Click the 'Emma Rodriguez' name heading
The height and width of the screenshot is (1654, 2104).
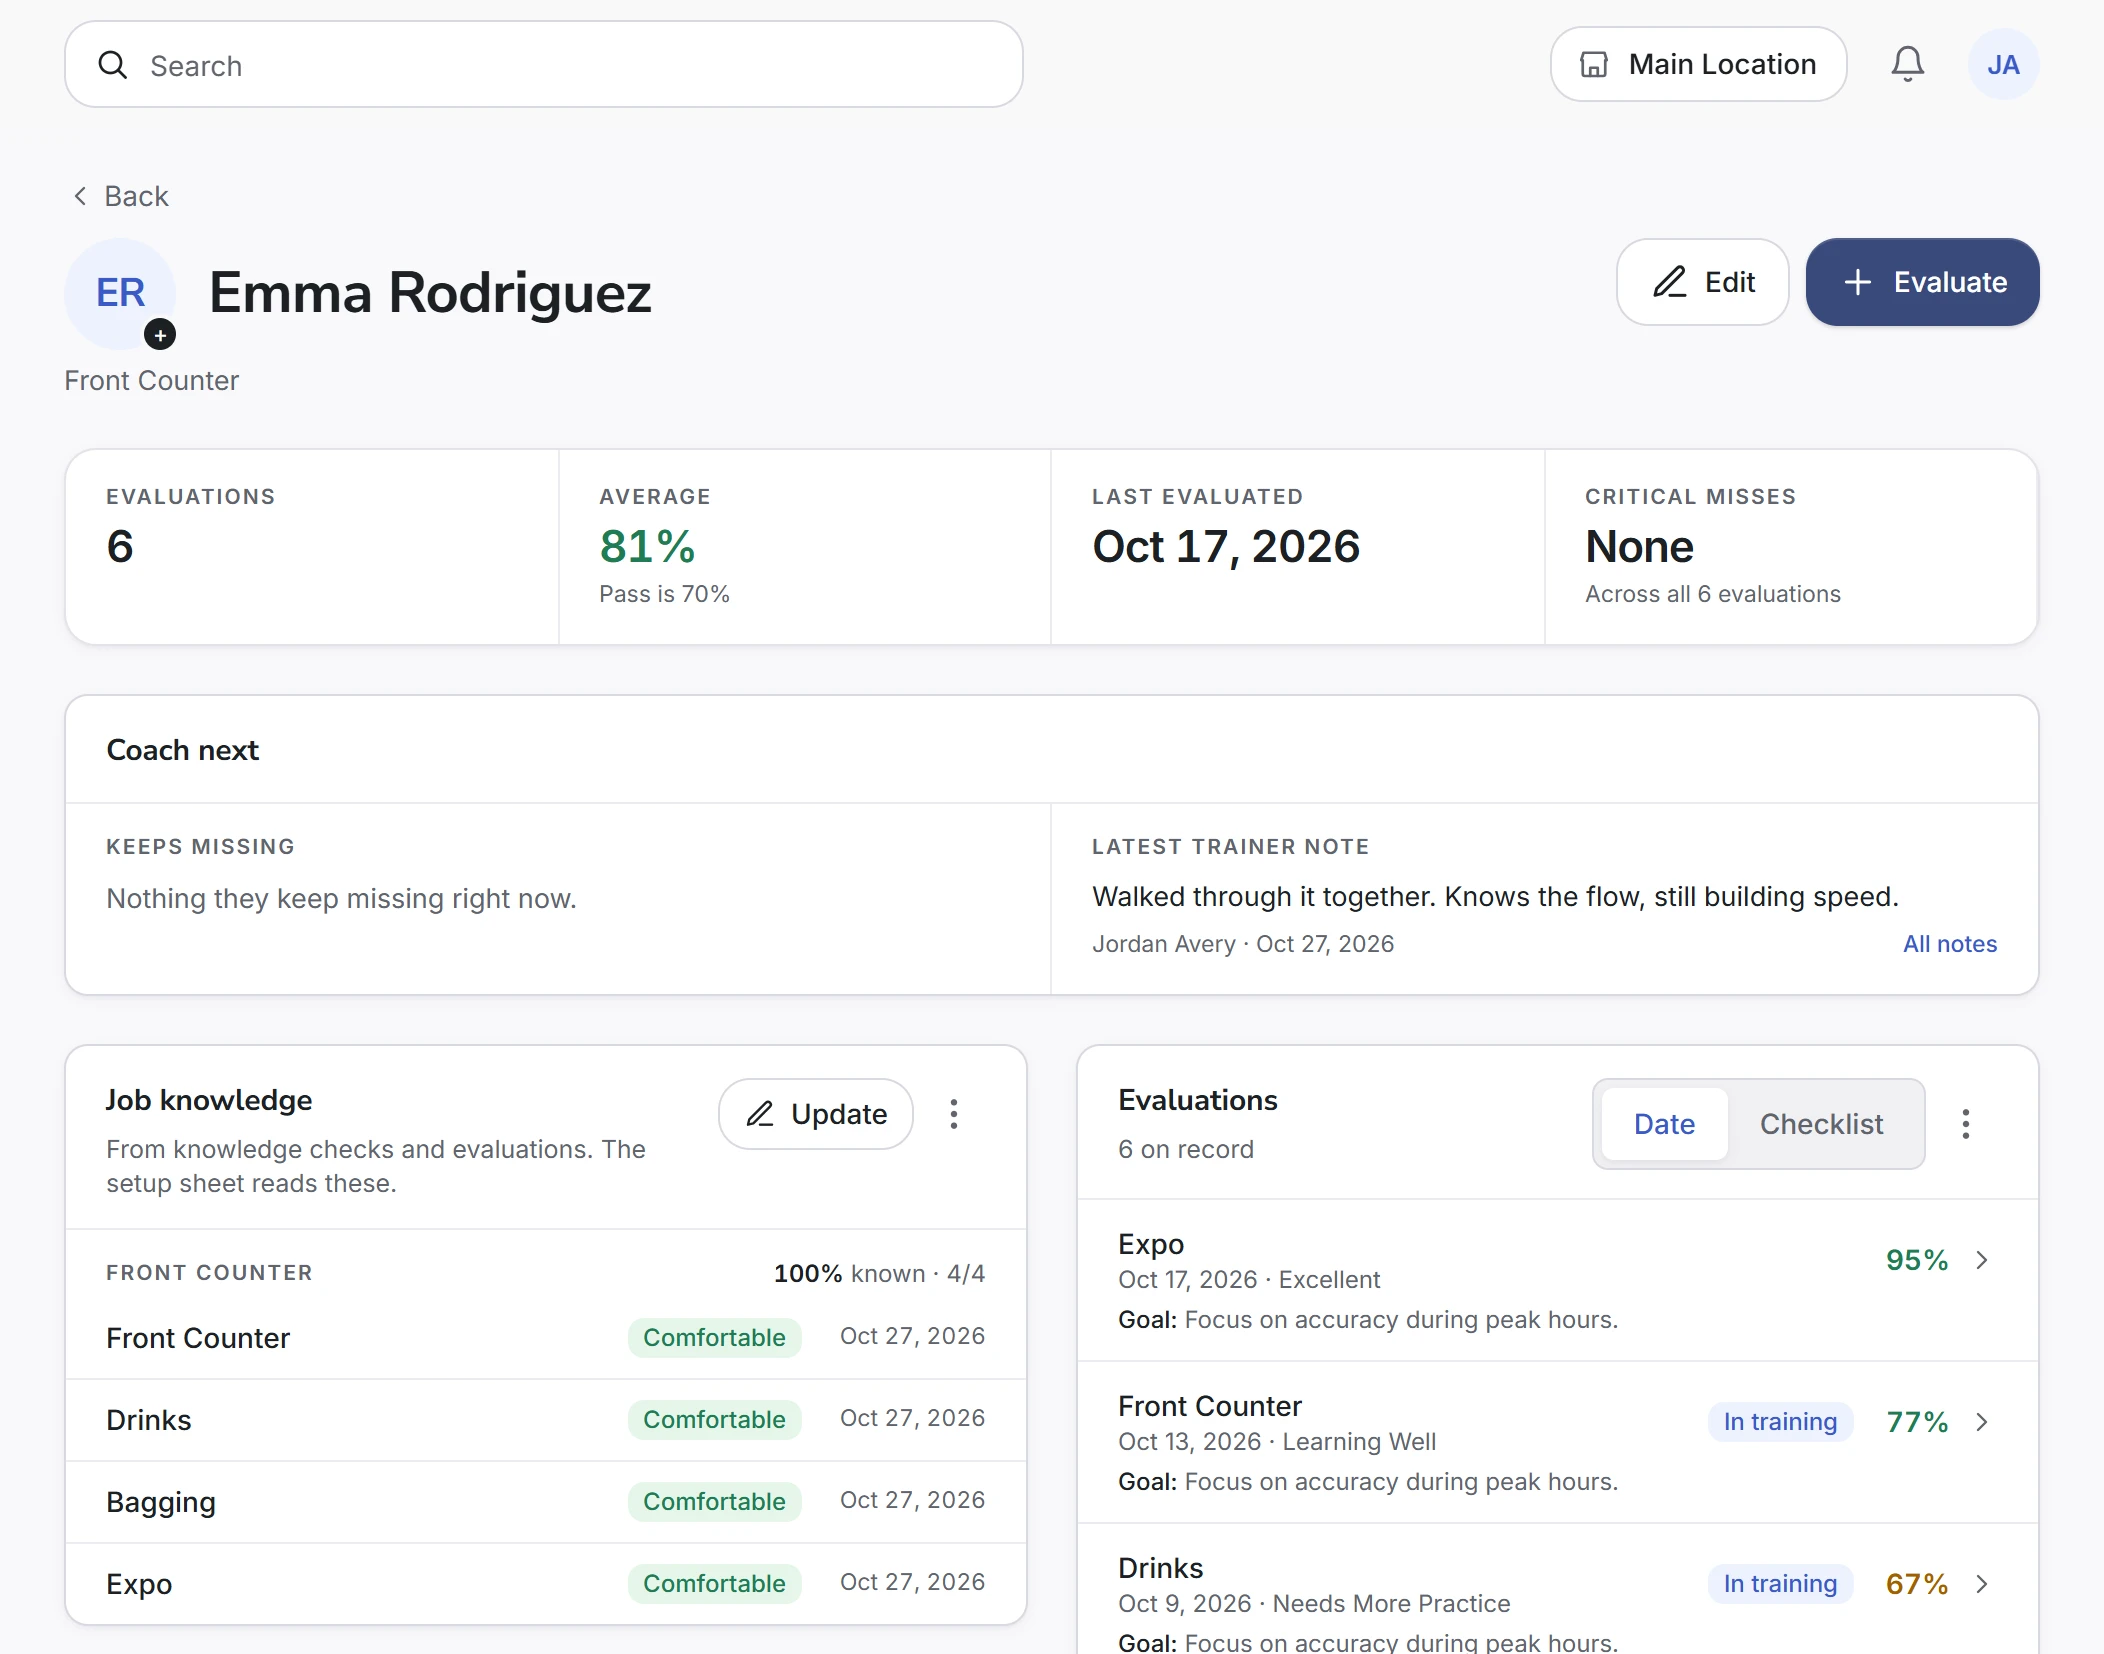(430, 293)
